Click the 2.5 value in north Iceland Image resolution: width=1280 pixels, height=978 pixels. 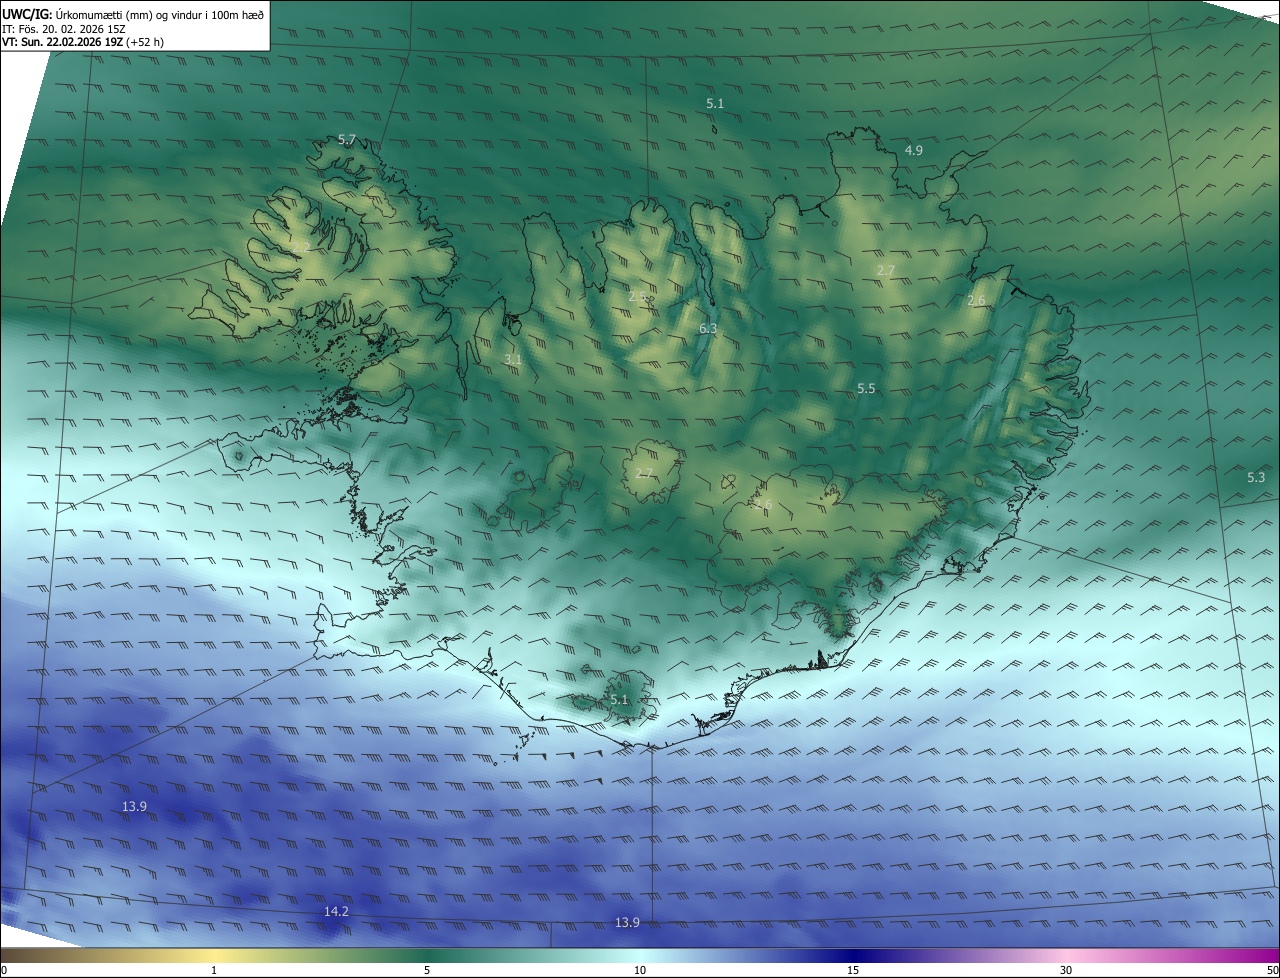[x=638, y=296]
